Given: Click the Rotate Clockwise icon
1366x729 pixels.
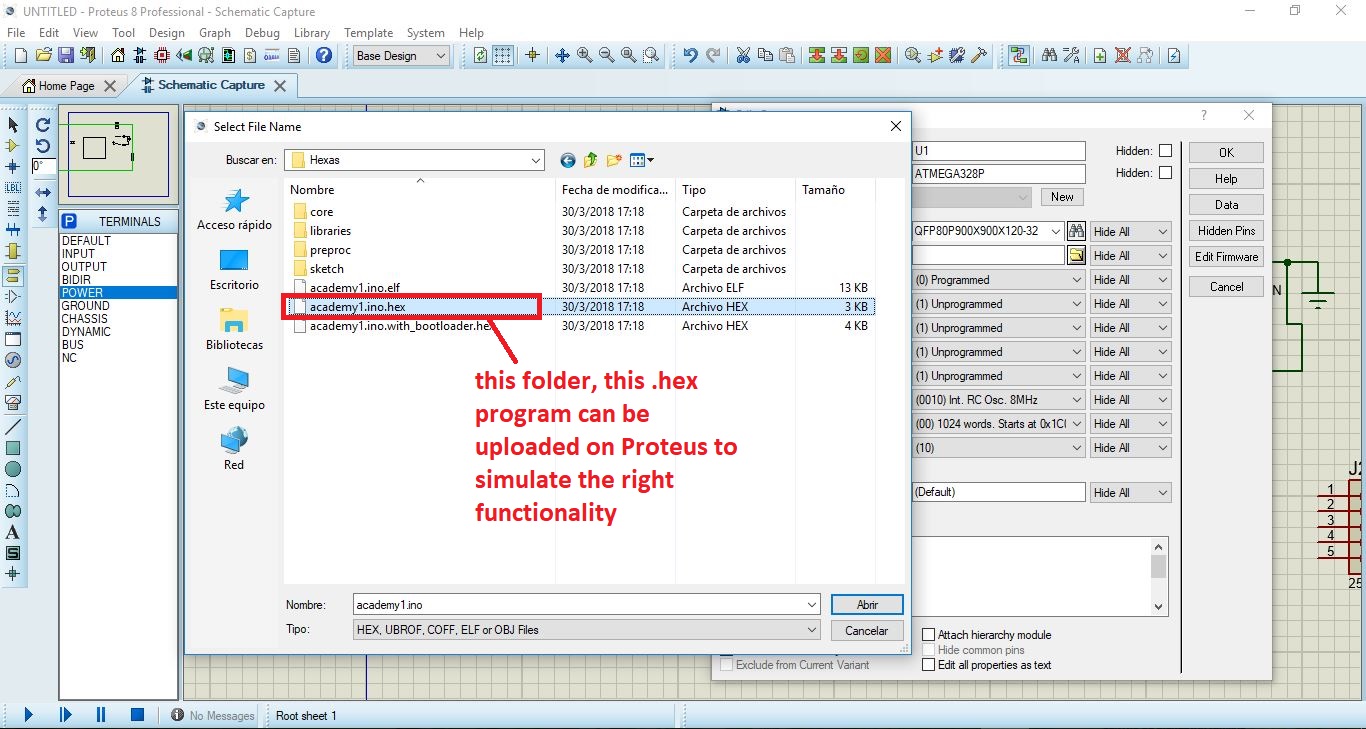Looking at the screenshot, I should coord(43,125).
